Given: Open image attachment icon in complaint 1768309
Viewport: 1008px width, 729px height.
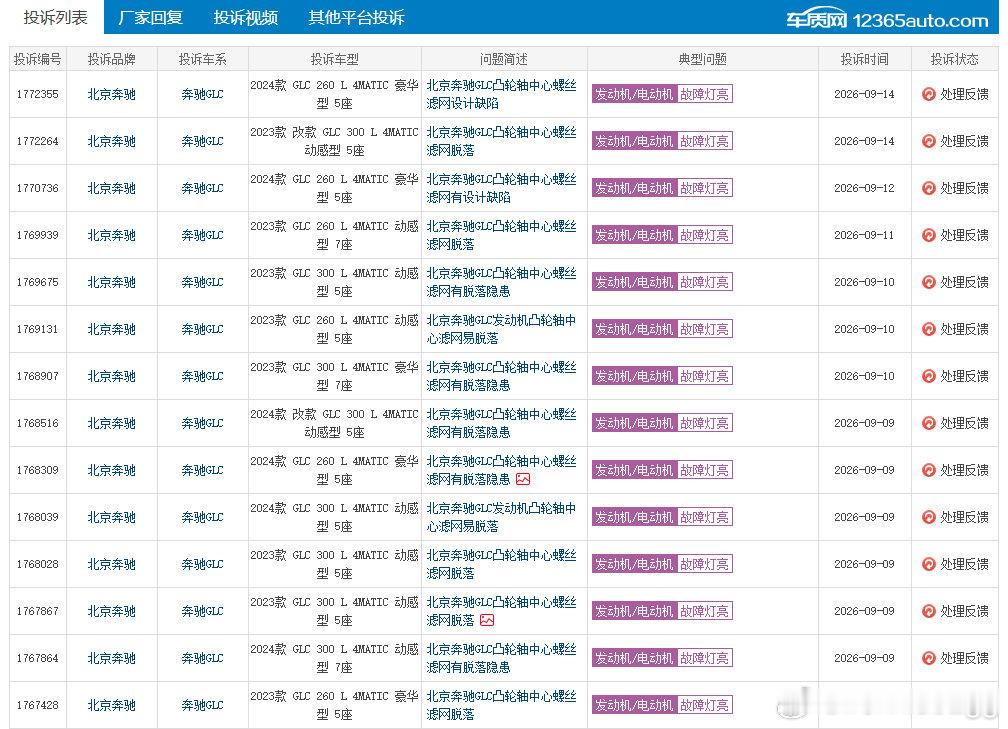Looking at the screenshot, I should pos(523,479).
